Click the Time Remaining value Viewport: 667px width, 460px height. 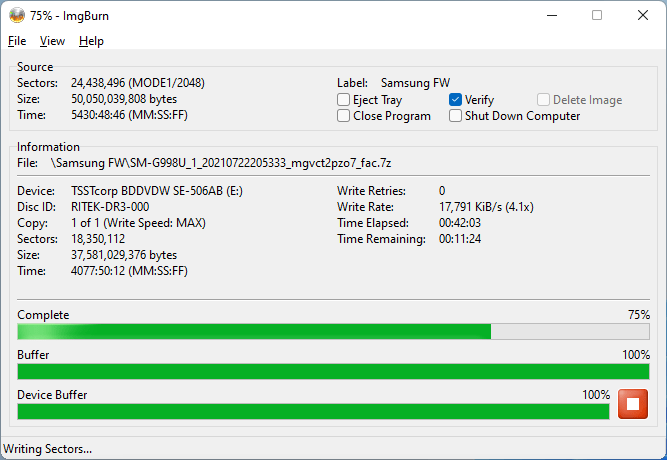[461, 239]
